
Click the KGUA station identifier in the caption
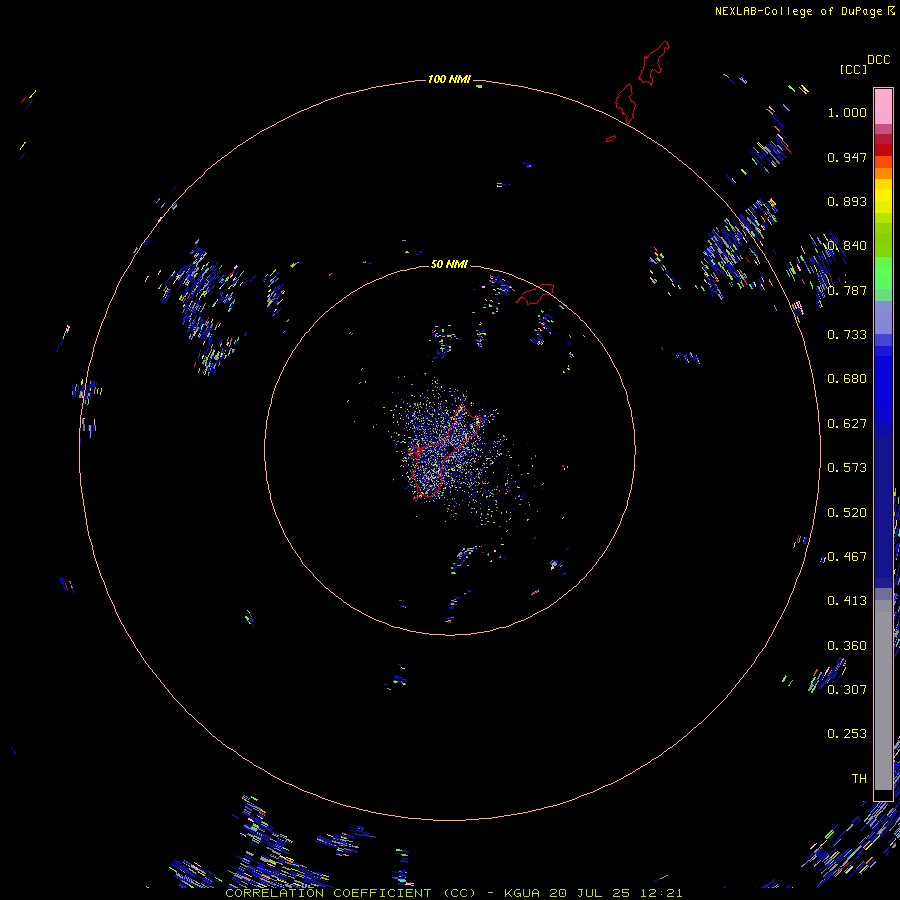(522, 893)
